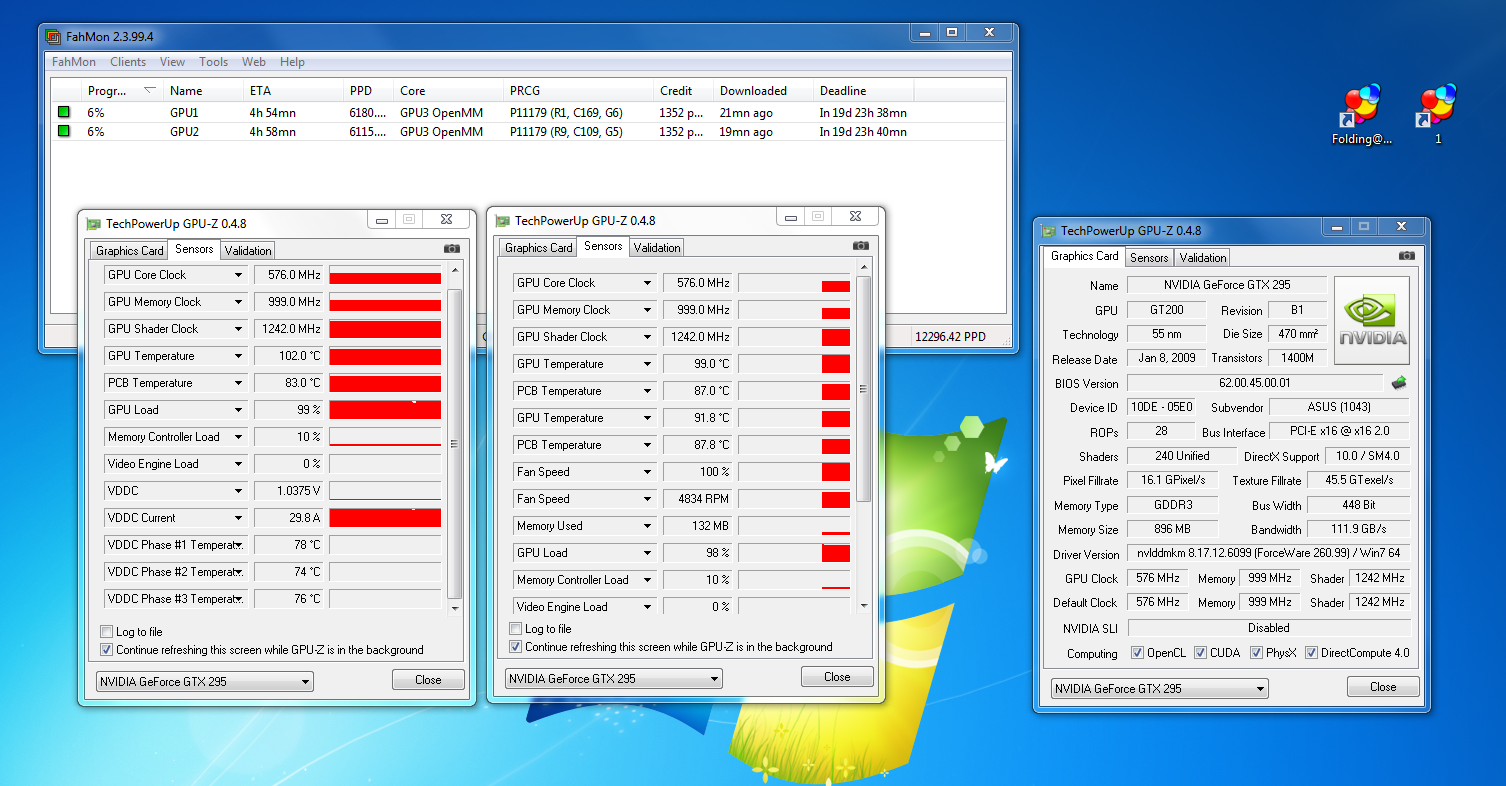Image resolution: width=1506 pixels, height=786 pixels.
Task: Click camera screenshot icon in GPU-Z window with VDDC sensors
Action: click(452, 248)
